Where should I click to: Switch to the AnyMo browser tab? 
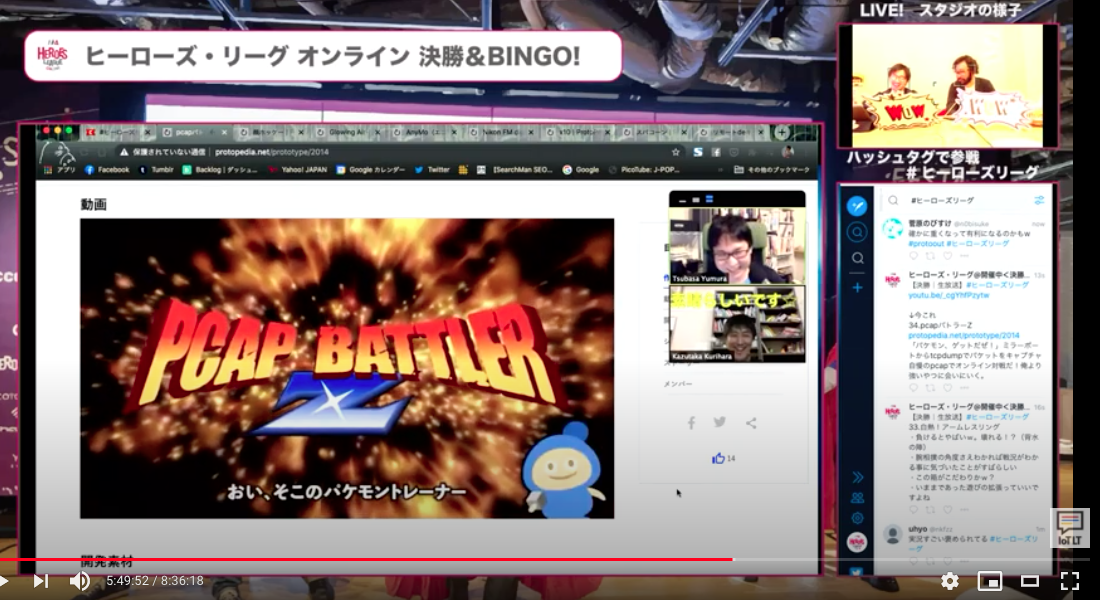(x=425, y=132)
